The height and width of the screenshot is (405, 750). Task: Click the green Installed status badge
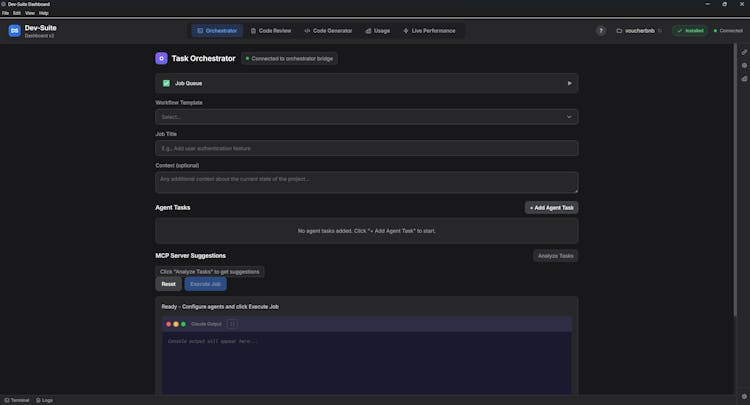[690, 31]
